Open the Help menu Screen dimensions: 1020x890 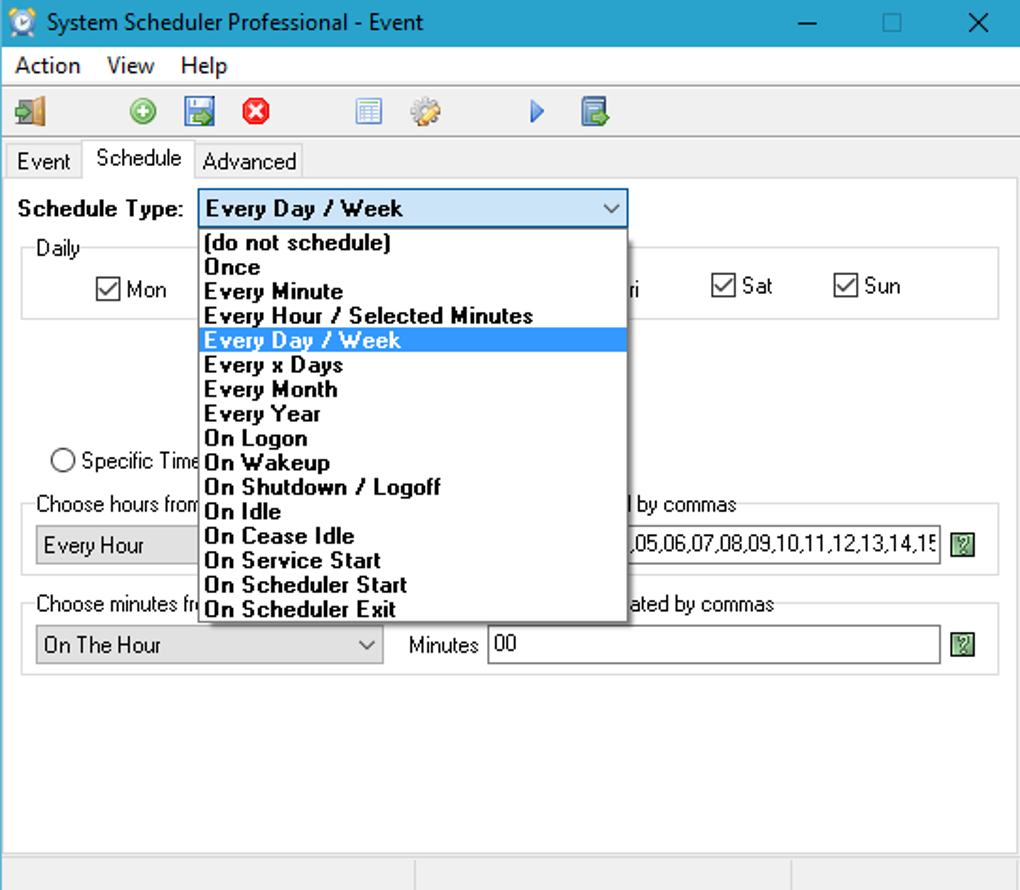click(204, 66)
